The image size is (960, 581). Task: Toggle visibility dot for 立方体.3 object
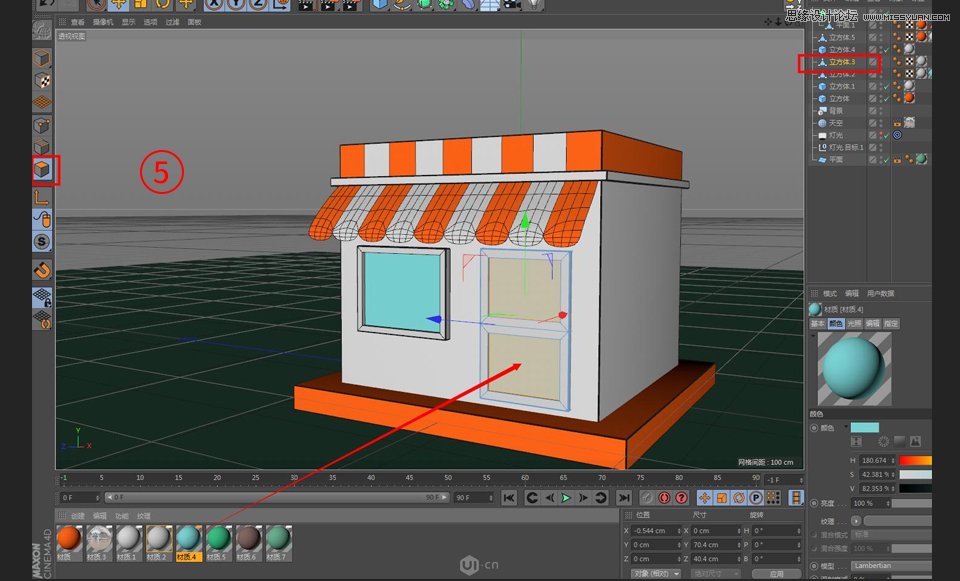tap(879, 63)
